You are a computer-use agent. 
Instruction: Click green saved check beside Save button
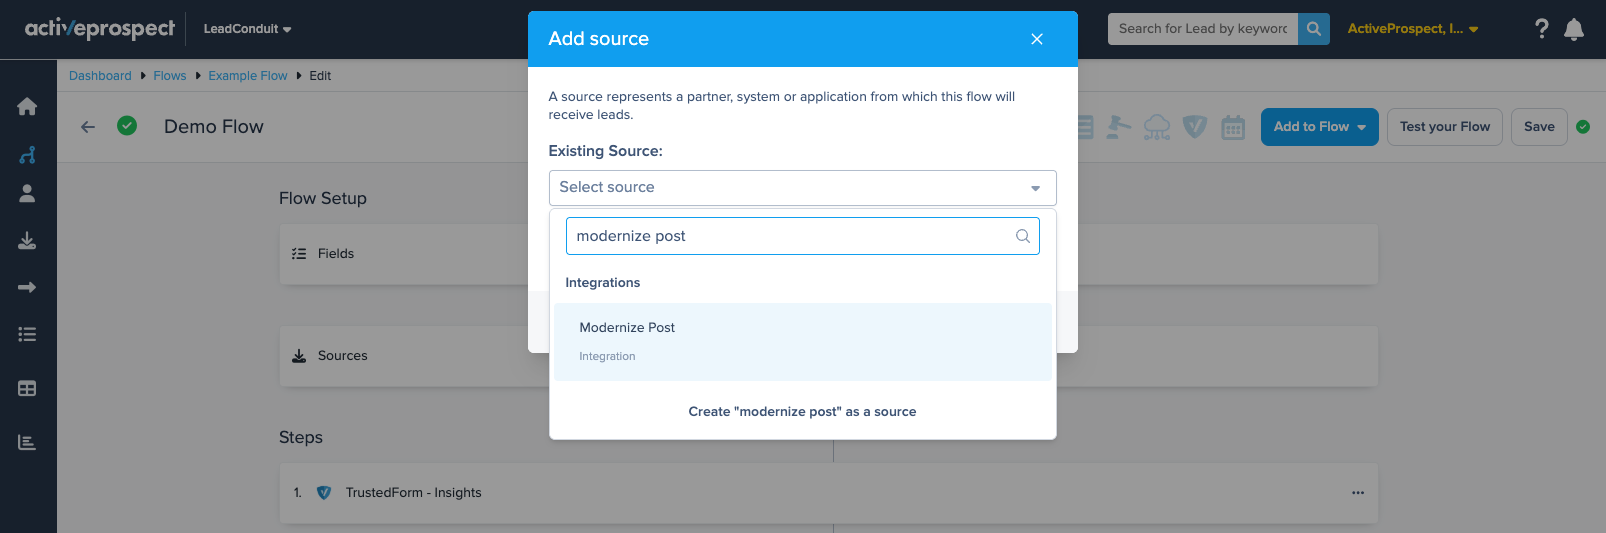coord(1583,127)
